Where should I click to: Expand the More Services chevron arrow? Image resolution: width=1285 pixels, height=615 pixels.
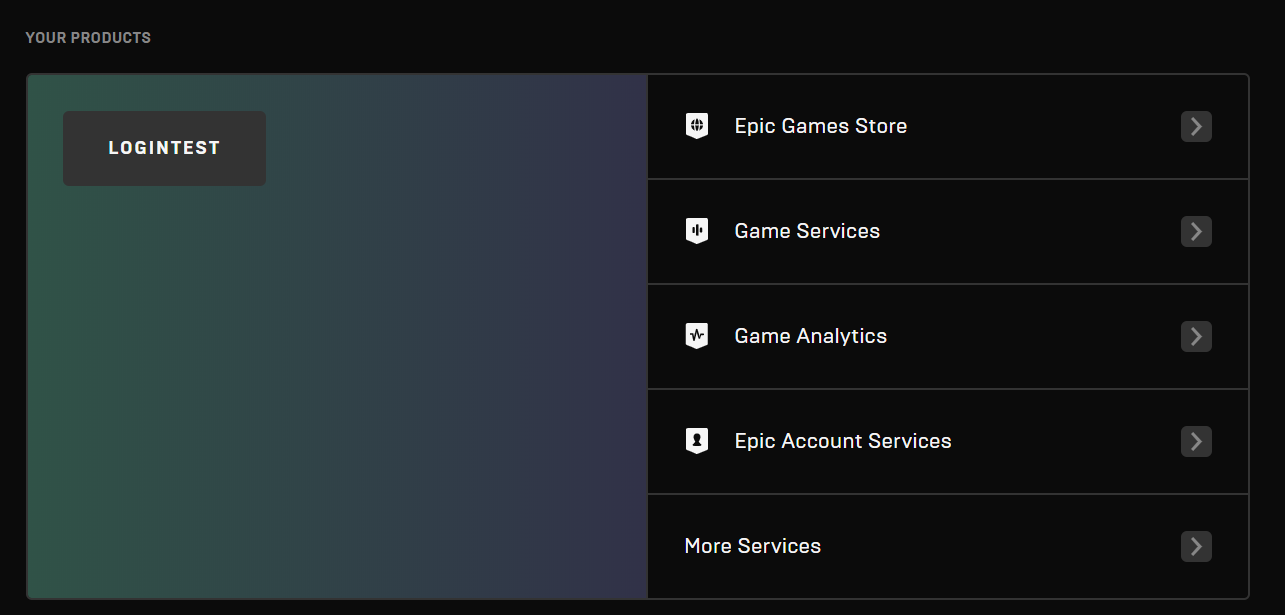pyautogui.click(x=1196, y=546)
